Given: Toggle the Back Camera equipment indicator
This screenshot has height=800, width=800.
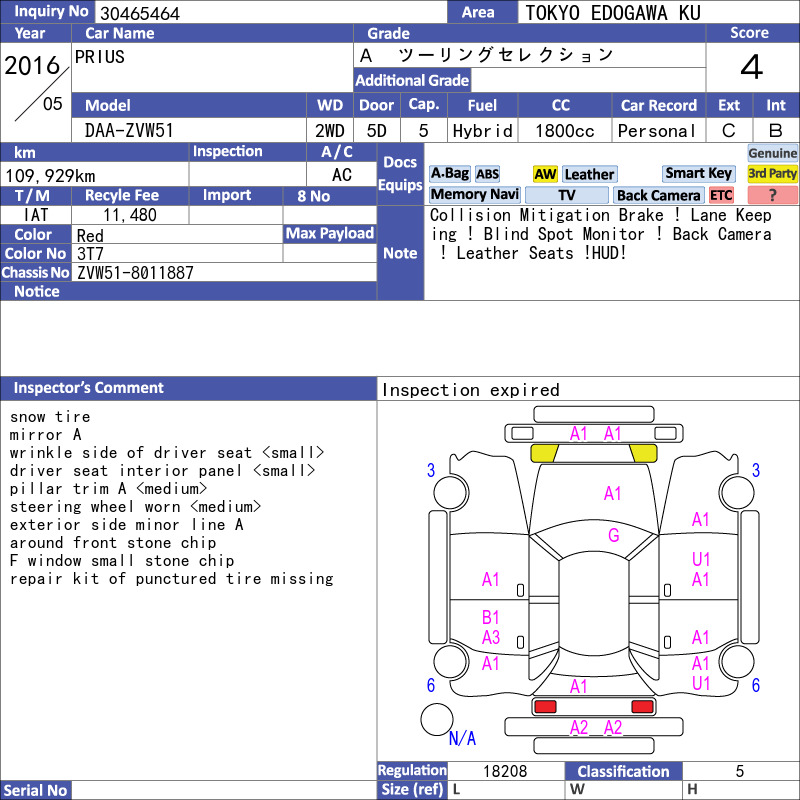Looking at the screenshot, I should [658, 195].
